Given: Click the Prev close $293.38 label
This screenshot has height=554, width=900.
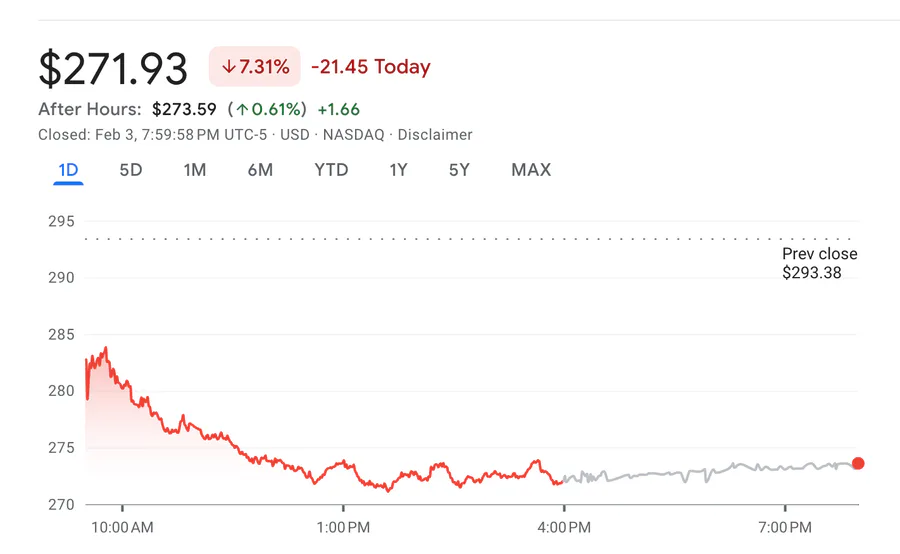Looking at the screenshot, I should [x=819, y=263].
